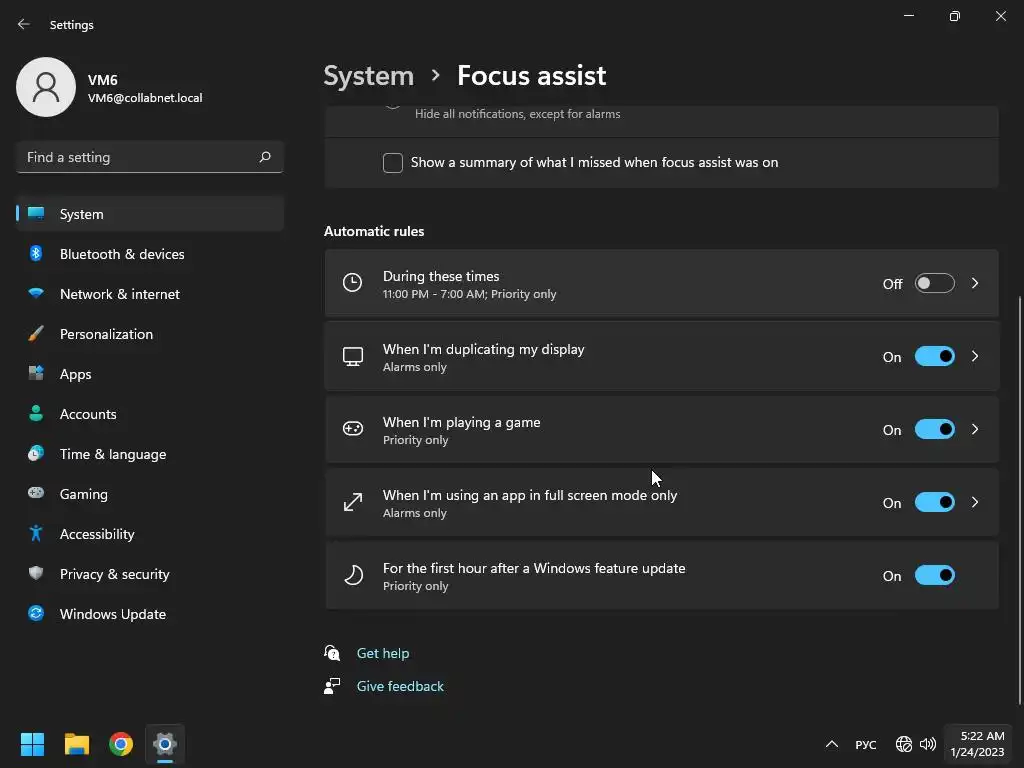Click the search magnifier in Find a setting

point(265,157)
